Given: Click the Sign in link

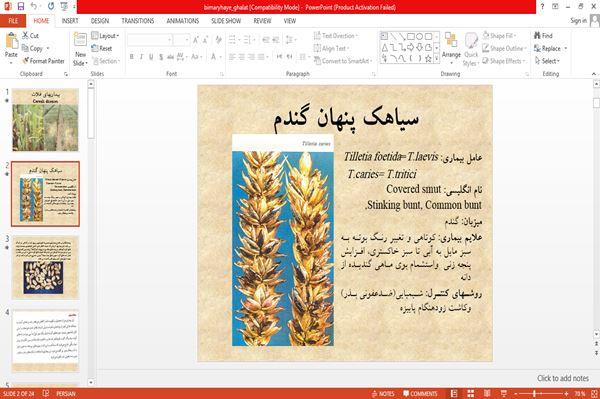Looking at the screenshot, I should tap(578, 21).
